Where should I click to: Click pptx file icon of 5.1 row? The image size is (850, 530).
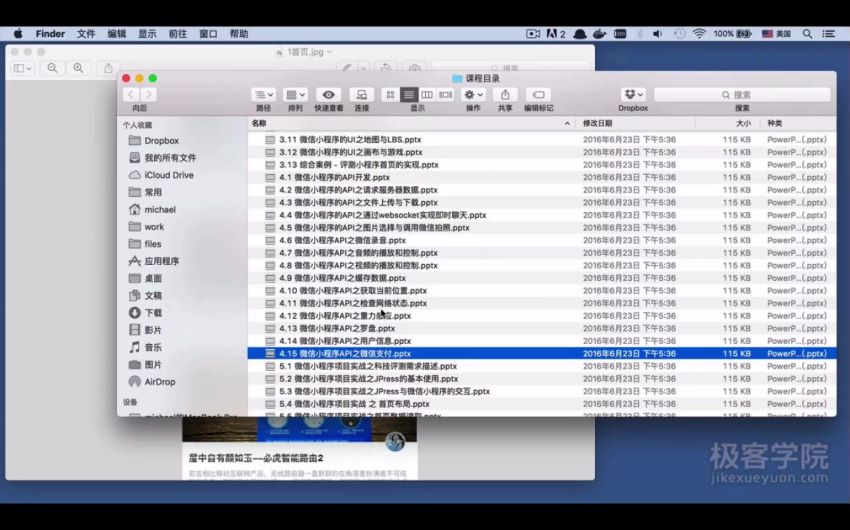point(270,366)
